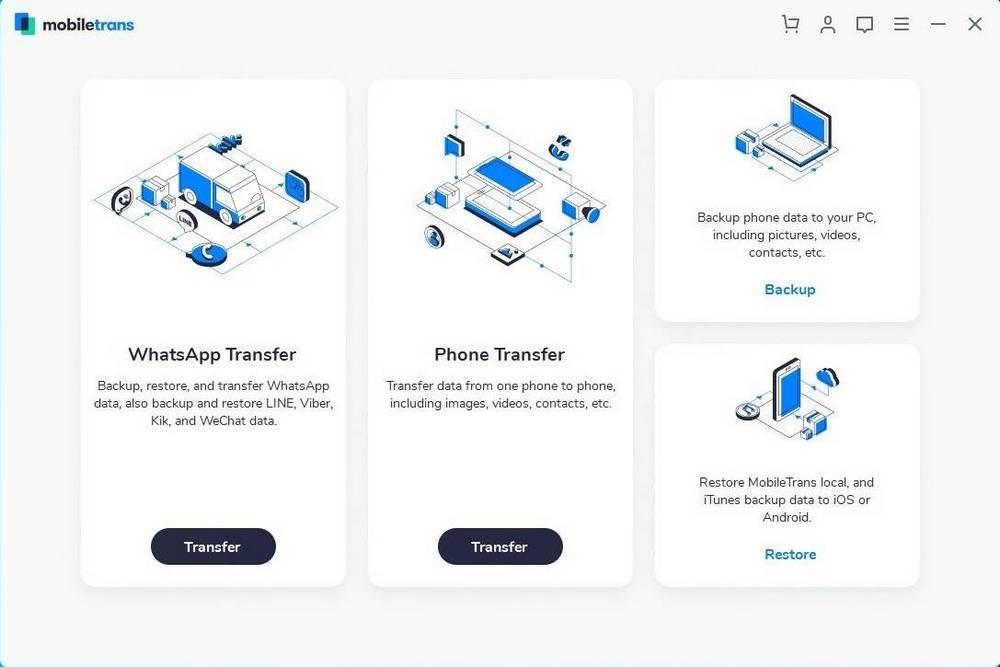Minimize the MobileTrans window
The width and height of the screenshot is (1000, 667).
[x=938, y=24]
